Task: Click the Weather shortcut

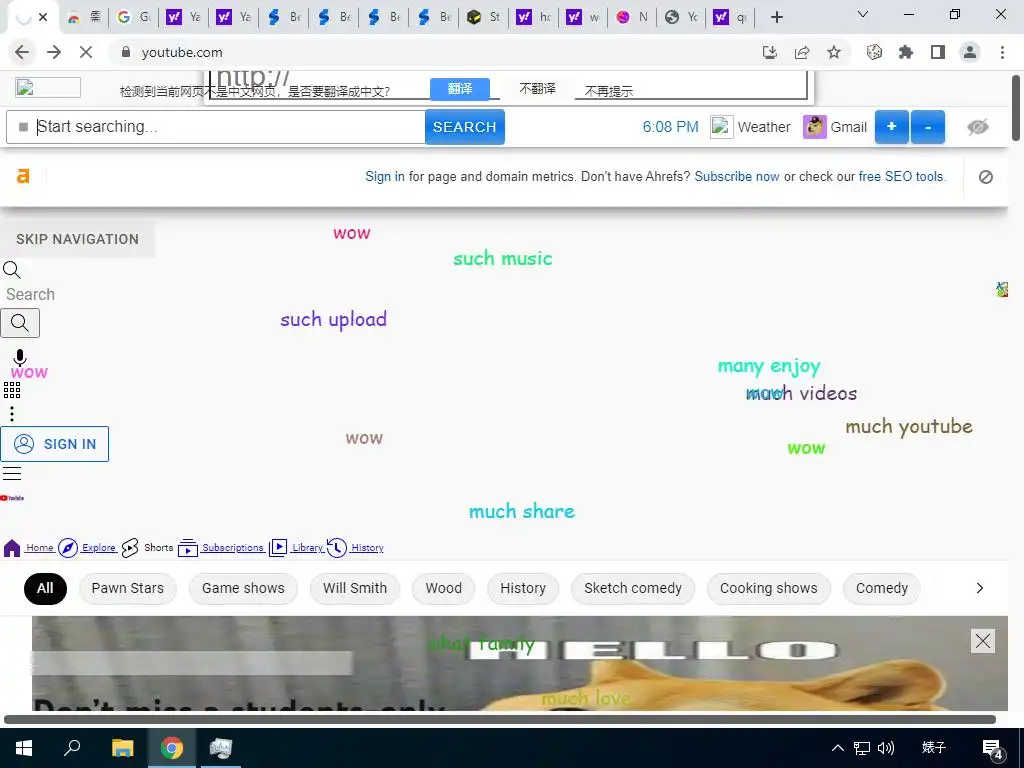Action: tap(751, 127)
